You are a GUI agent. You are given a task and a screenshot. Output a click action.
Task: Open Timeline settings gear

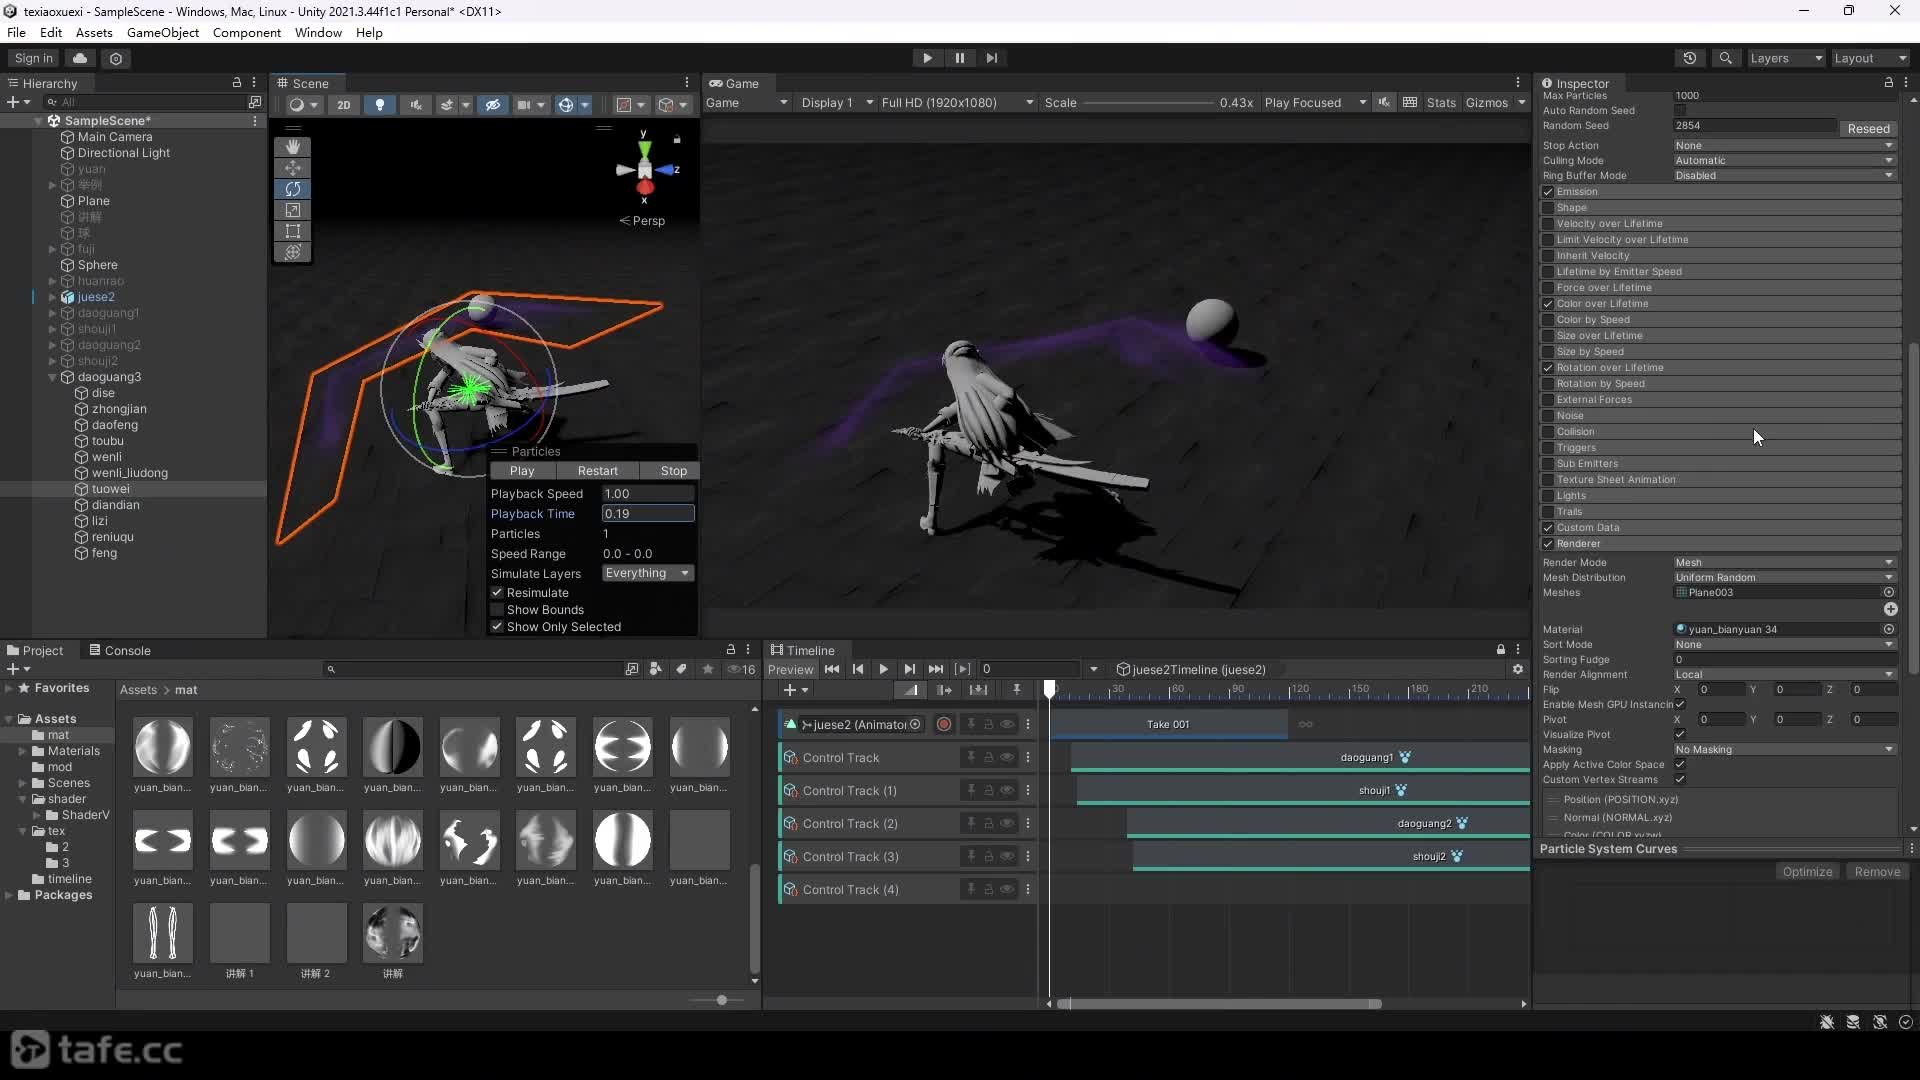click(x=1517, y=669)
